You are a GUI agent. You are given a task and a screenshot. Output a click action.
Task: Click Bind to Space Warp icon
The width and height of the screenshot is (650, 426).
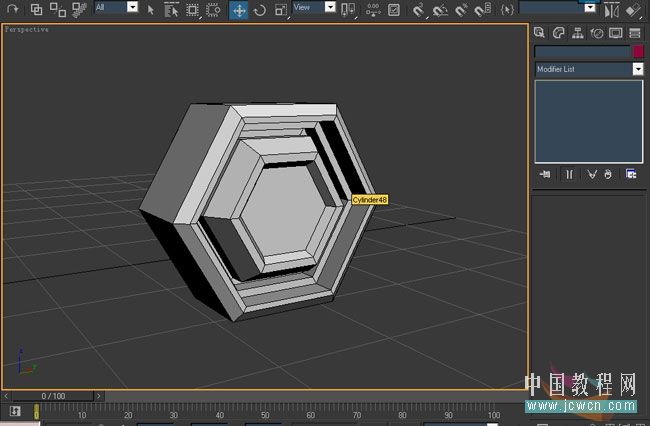79,9
